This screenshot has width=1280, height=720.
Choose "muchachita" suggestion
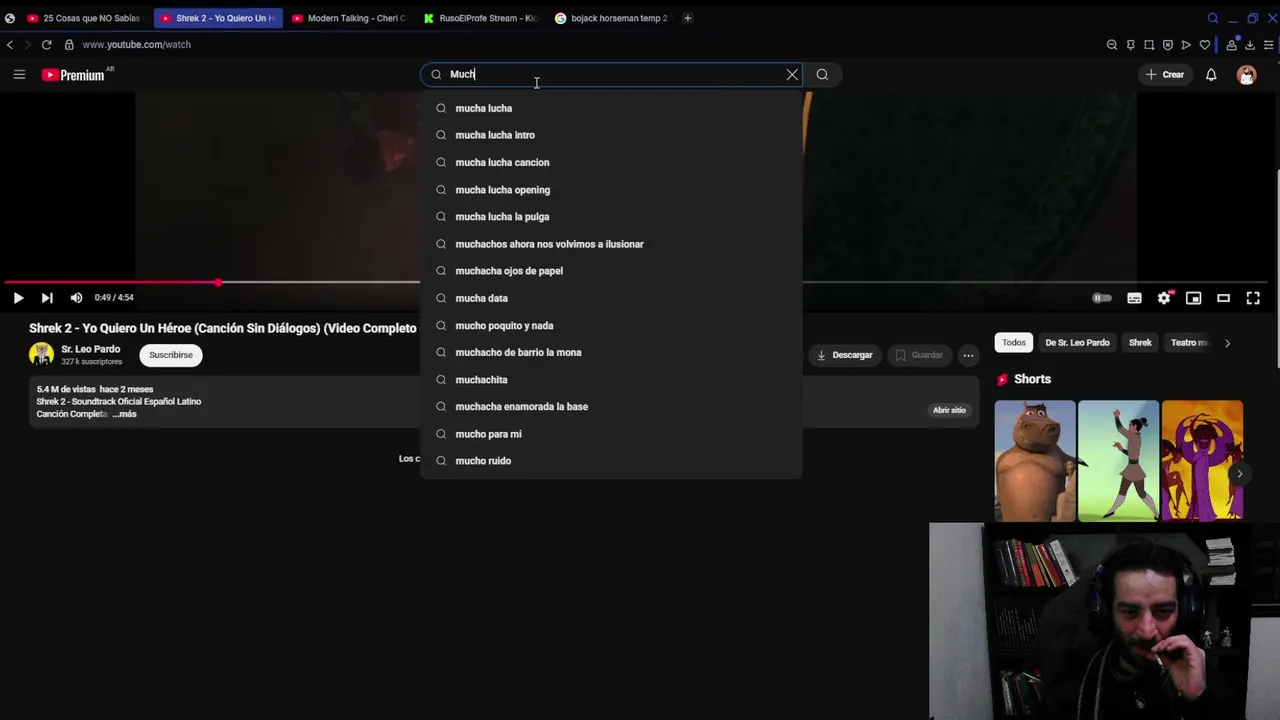611,380
